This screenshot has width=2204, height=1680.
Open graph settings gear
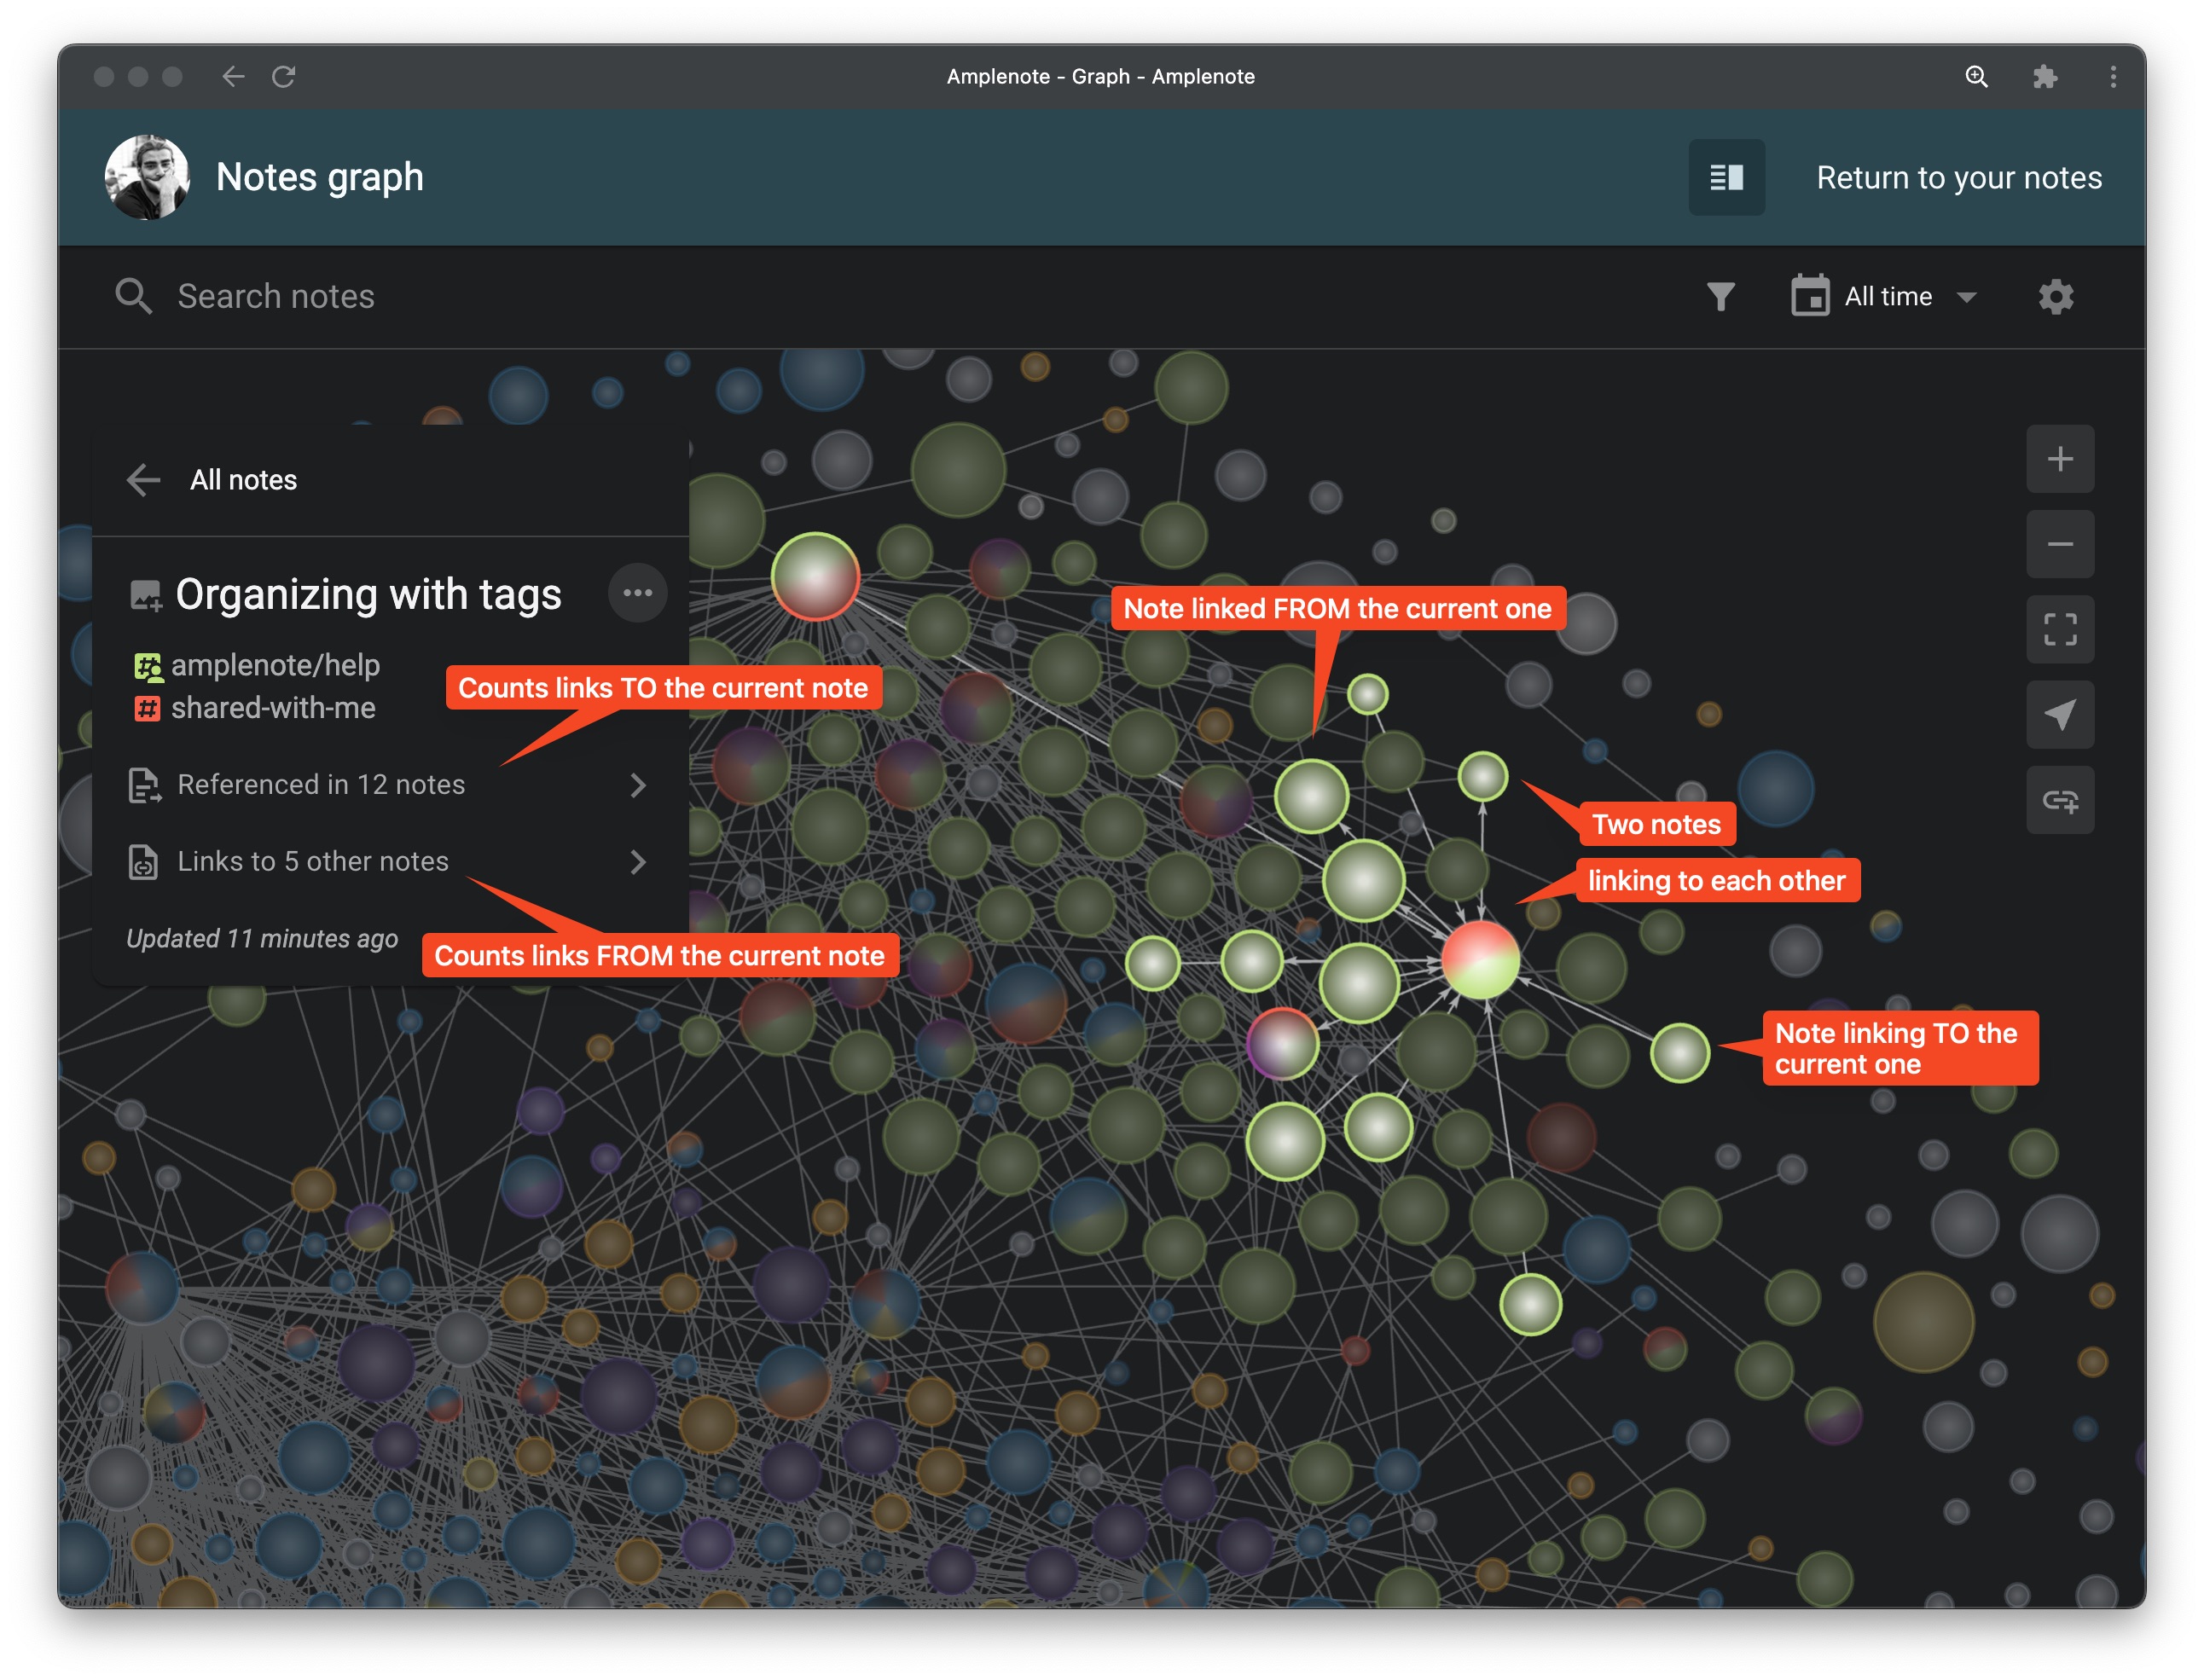tap(2055, 296)
